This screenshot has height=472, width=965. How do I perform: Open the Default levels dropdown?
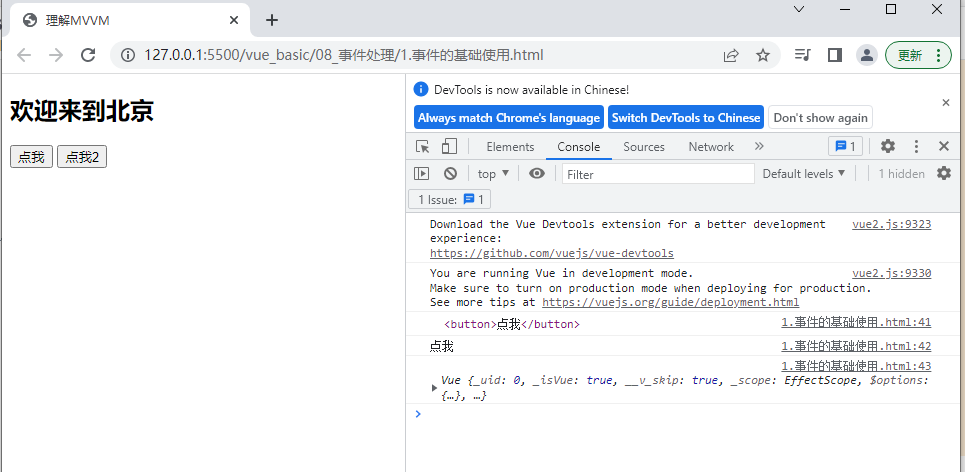(803, 174)
